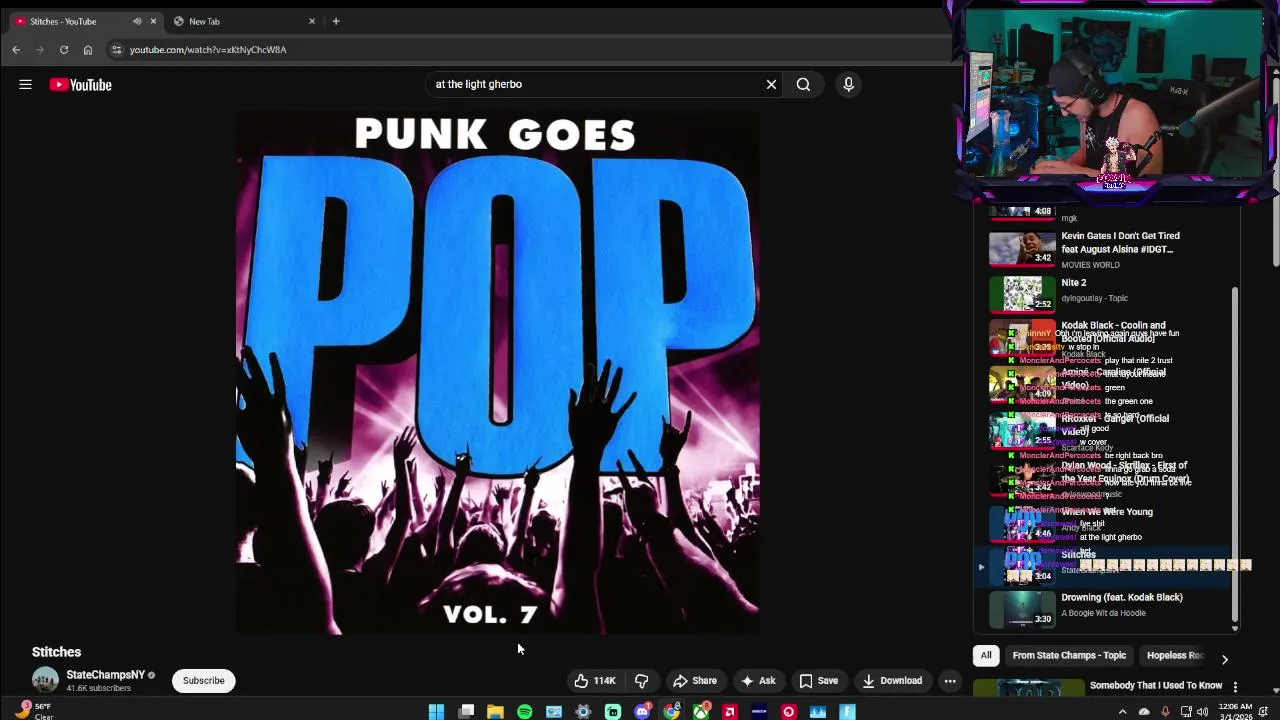
Task: Edit the search field "at the light gherbo"
Action: click(595, 85)
